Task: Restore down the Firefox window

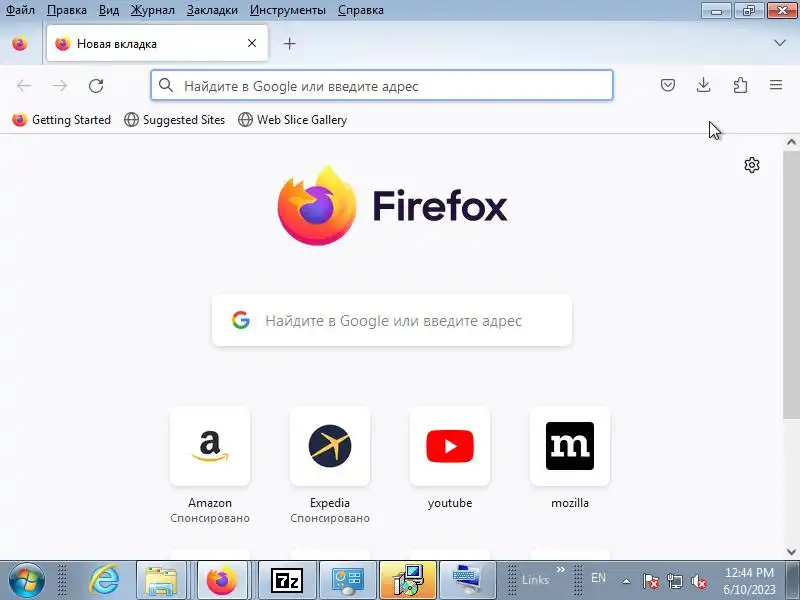Action: pyautogui.click(x=749, y=10)
